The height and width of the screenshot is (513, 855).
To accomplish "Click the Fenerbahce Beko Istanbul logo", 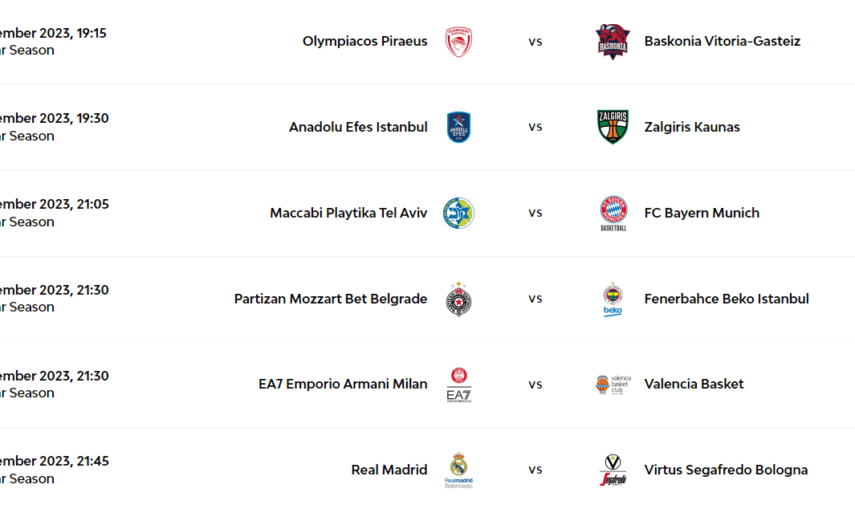I will click(613, 299).
